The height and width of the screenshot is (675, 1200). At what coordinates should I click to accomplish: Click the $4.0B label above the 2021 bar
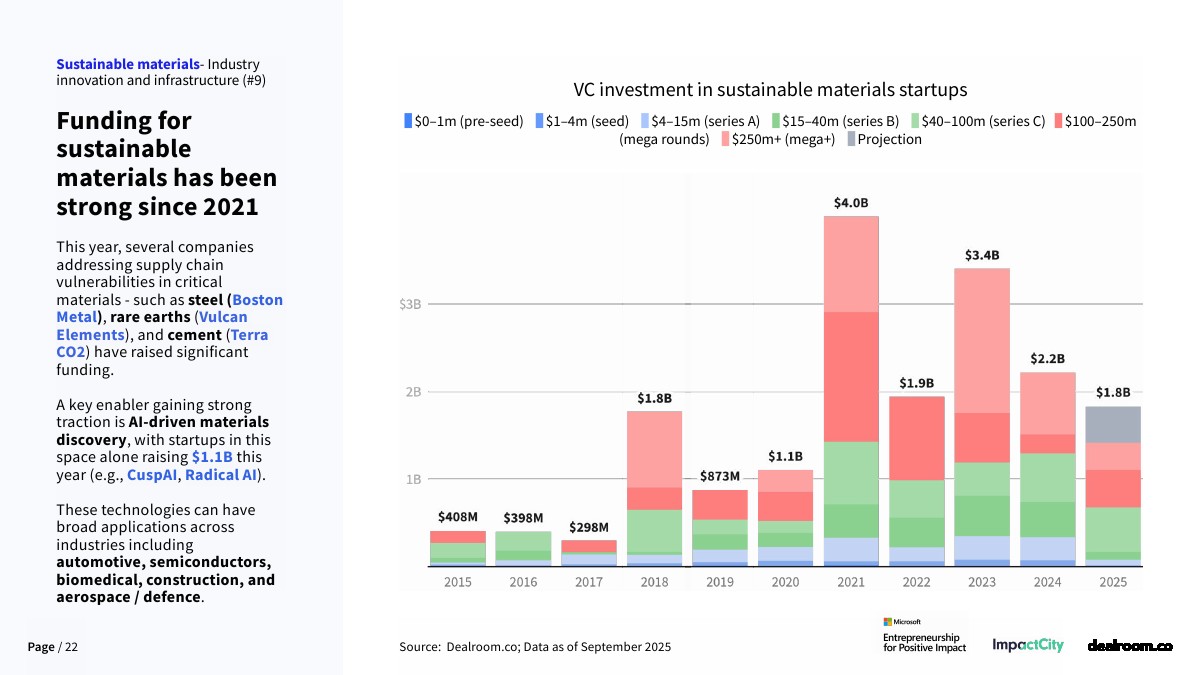(850, 203)
